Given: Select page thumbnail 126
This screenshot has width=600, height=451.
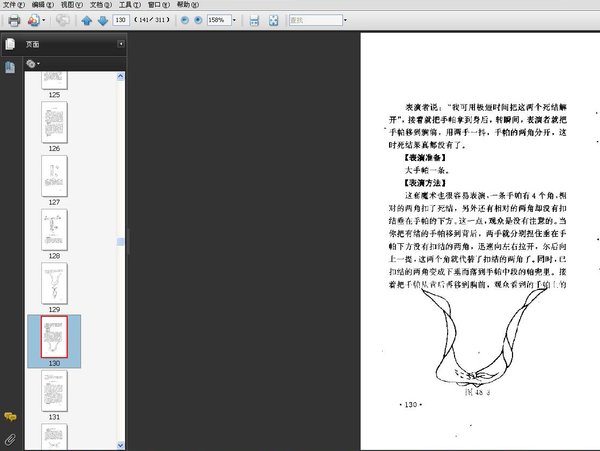Looking at the screenshot, I should click(x=54, y=122).
